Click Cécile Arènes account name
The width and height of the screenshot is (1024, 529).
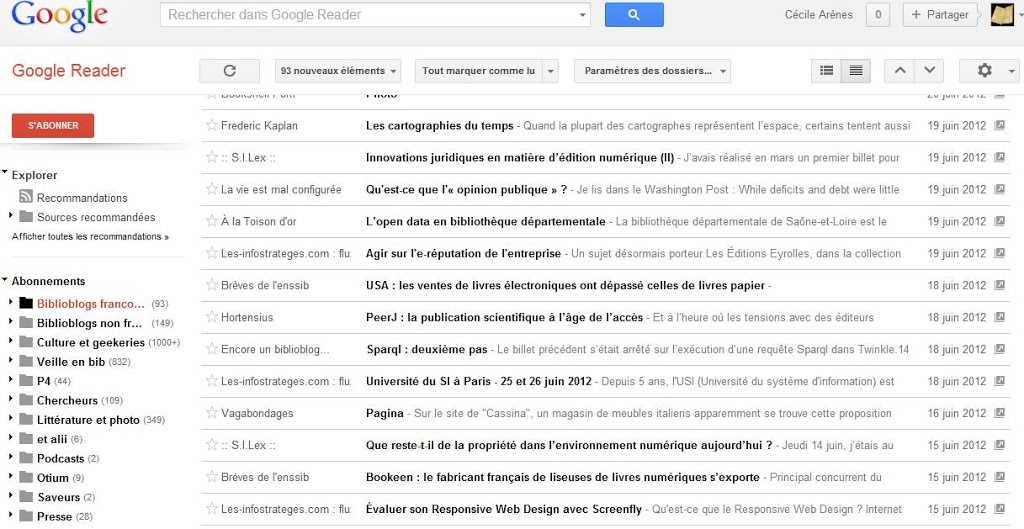click(x=818, y=14)
